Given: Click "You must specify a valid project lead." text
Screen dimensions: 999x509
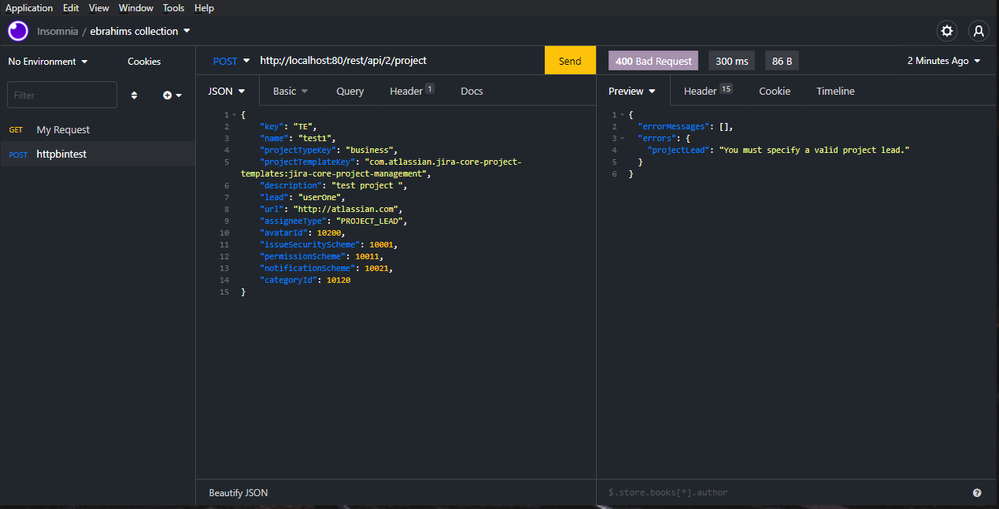Looking at the screenshot, I should click(x=813, y=150).
